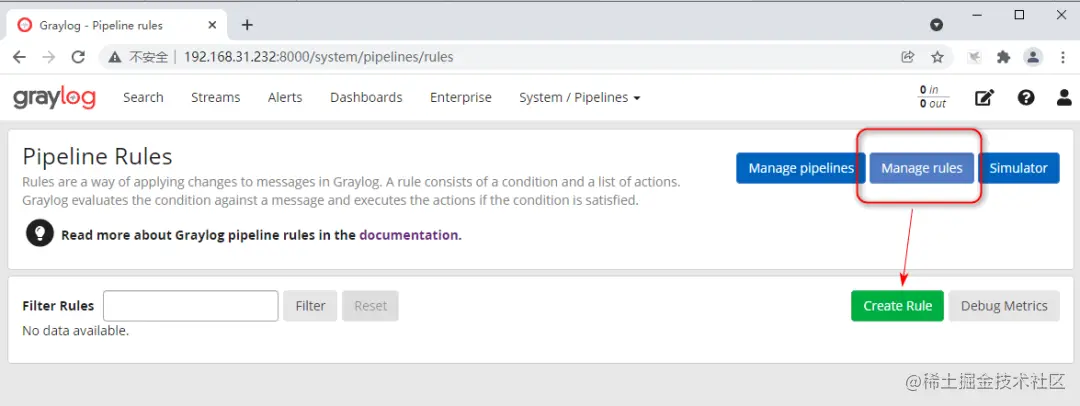Click the Filter button
Screen dimensions: 1080x406
[x=310, y=306]
